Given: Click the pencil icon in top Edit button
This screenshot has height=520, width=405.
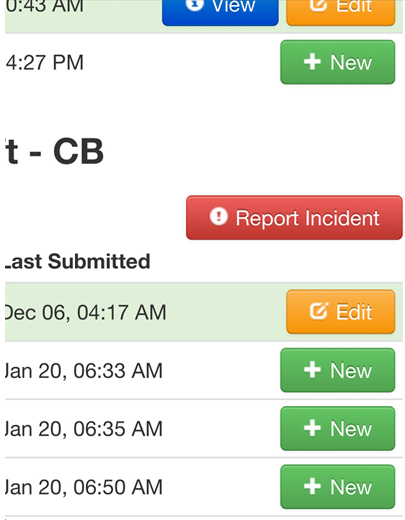Looking at the screenshot, I should click(318, 5).
